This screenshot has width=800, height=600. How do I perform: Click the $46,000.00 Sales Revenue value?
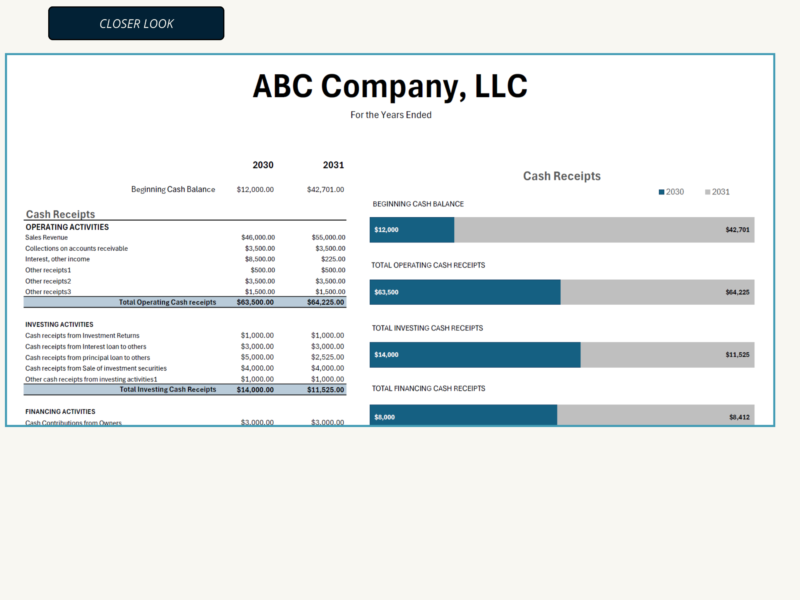tap(258, 237)
